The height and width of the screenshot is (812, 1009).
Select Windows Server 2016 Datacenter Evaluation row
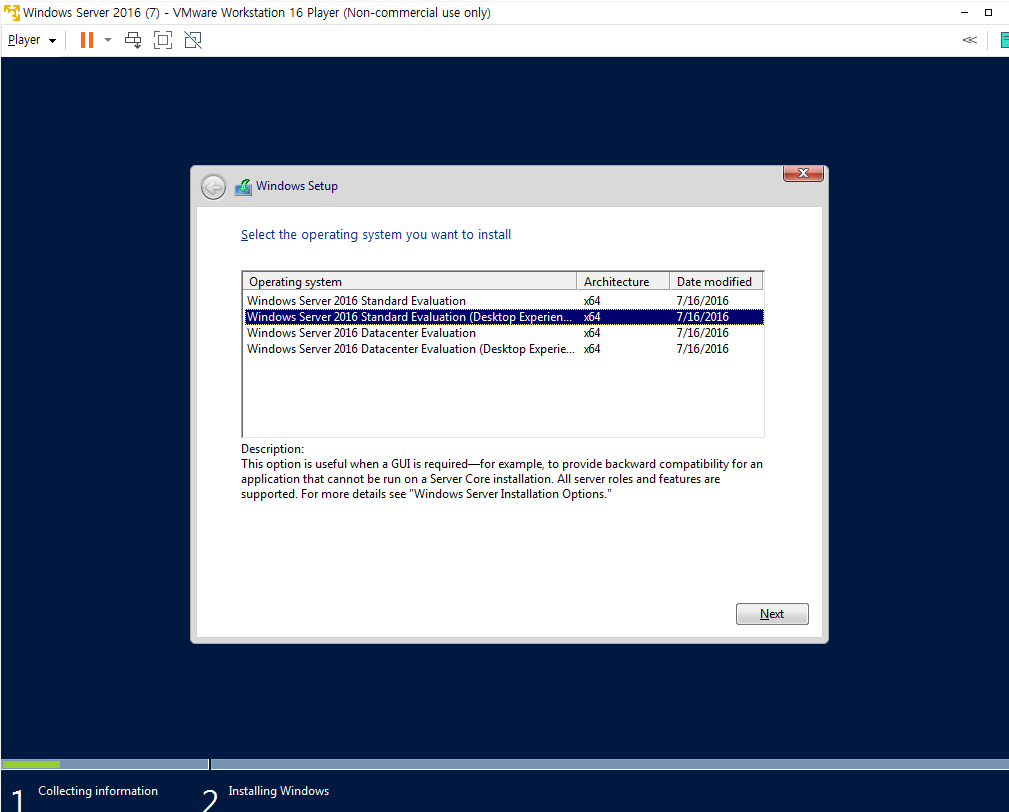504,333
